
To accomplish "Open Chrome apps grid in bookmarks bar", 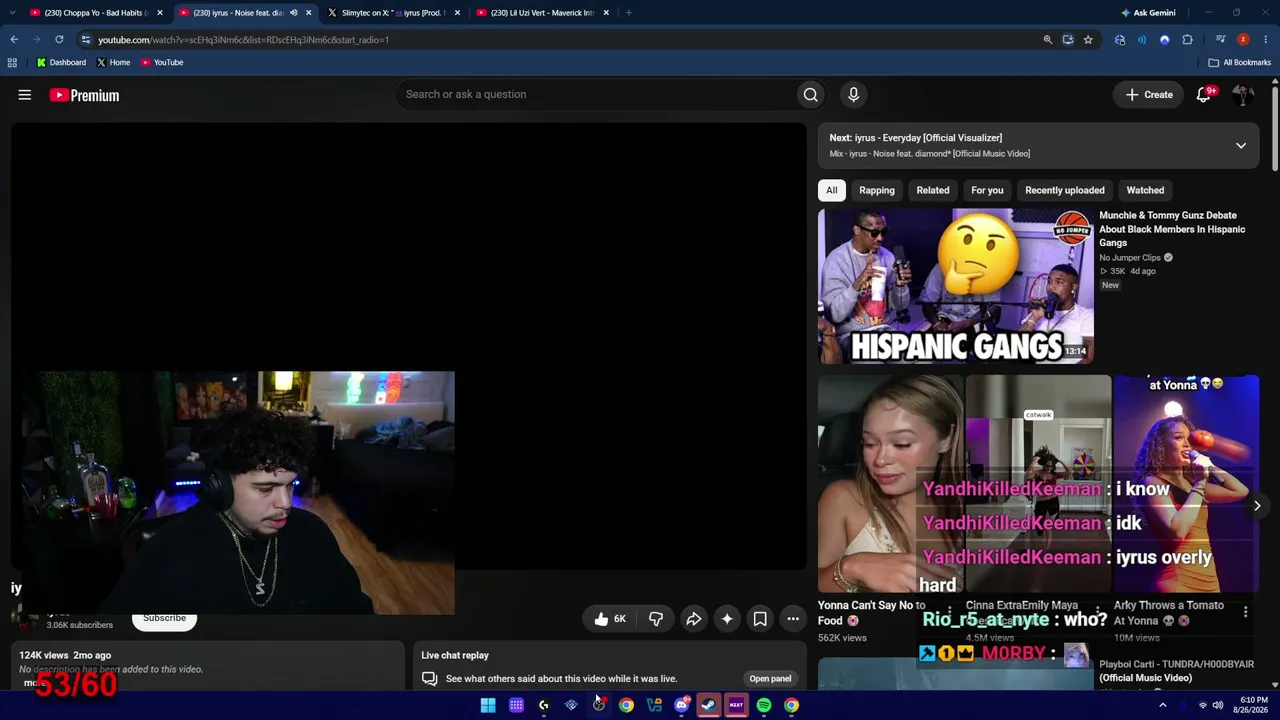I will tap(12, 62).
